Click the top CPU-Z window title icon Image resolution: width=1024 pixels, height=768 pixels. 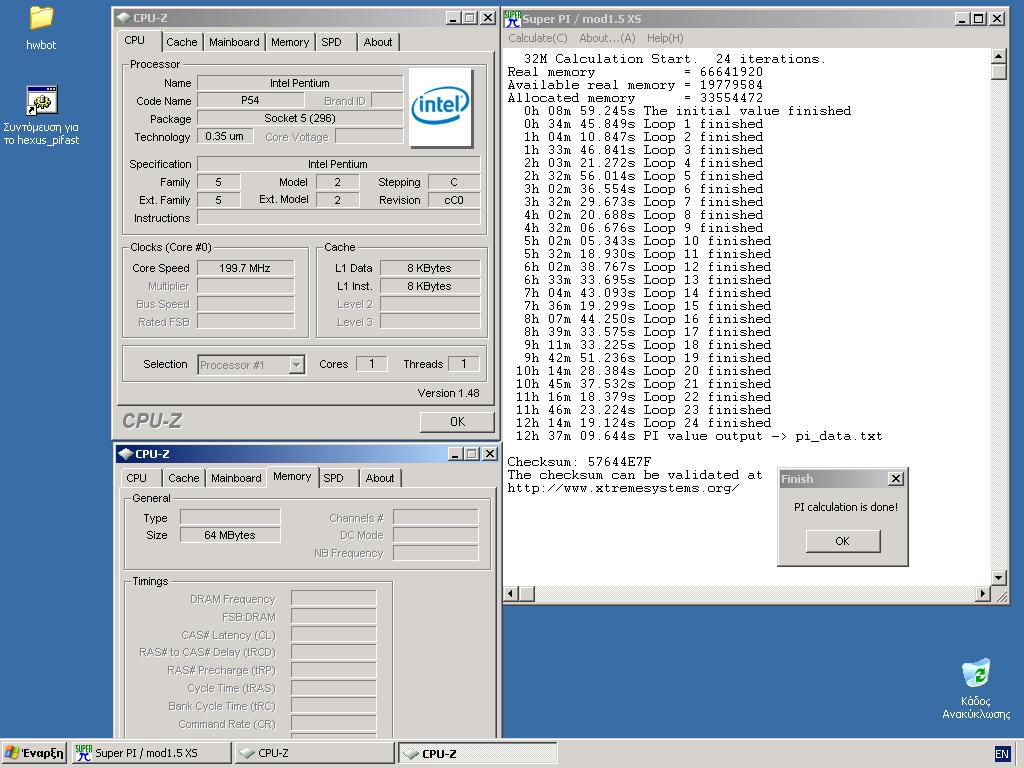(x=123, y=18)
